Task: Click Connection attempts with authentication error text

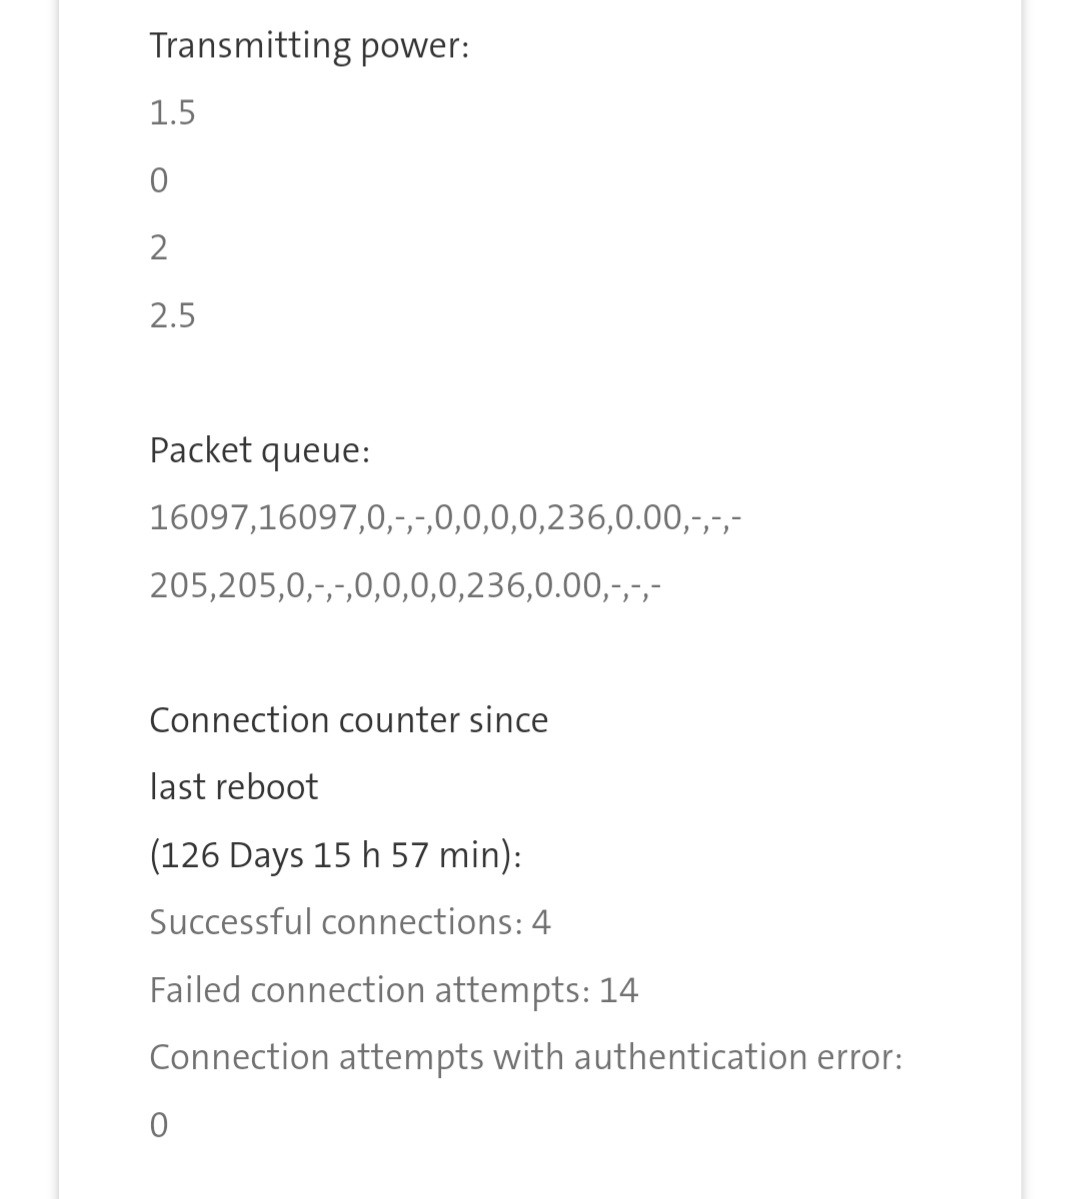Action: click(x=525, y=1057)
